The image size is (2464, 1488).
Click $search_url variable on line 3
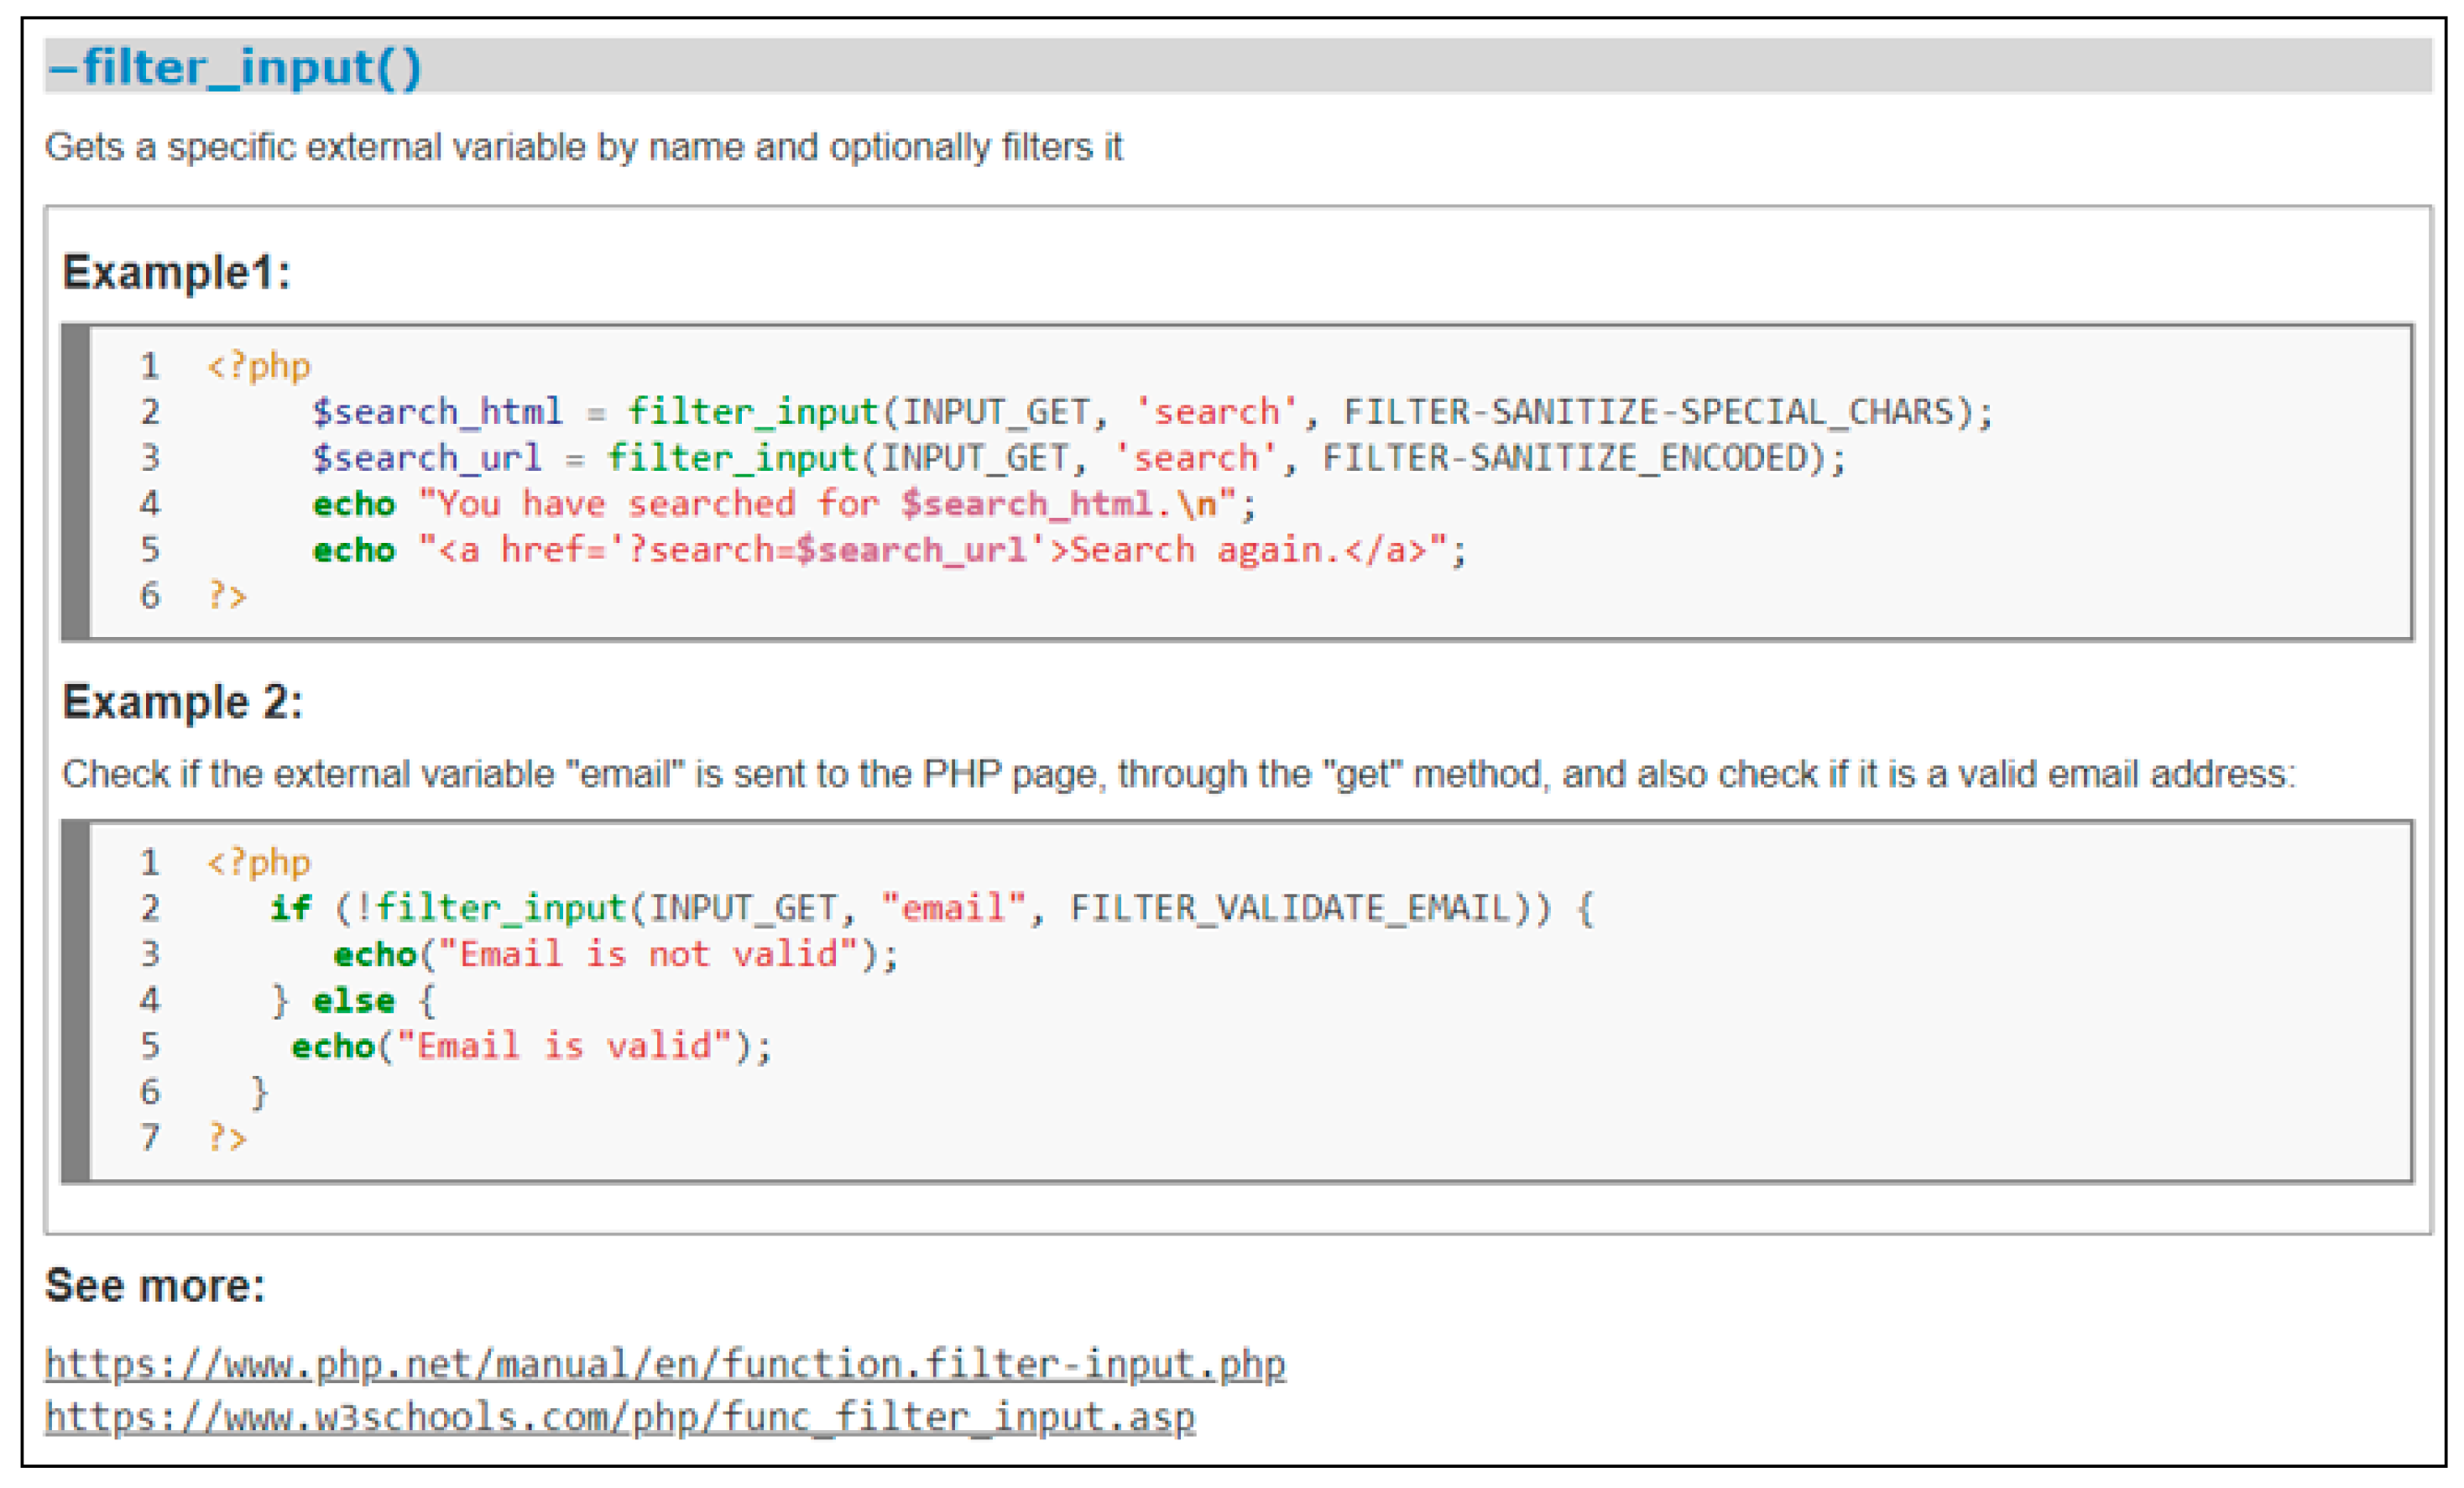click(426, 458)
